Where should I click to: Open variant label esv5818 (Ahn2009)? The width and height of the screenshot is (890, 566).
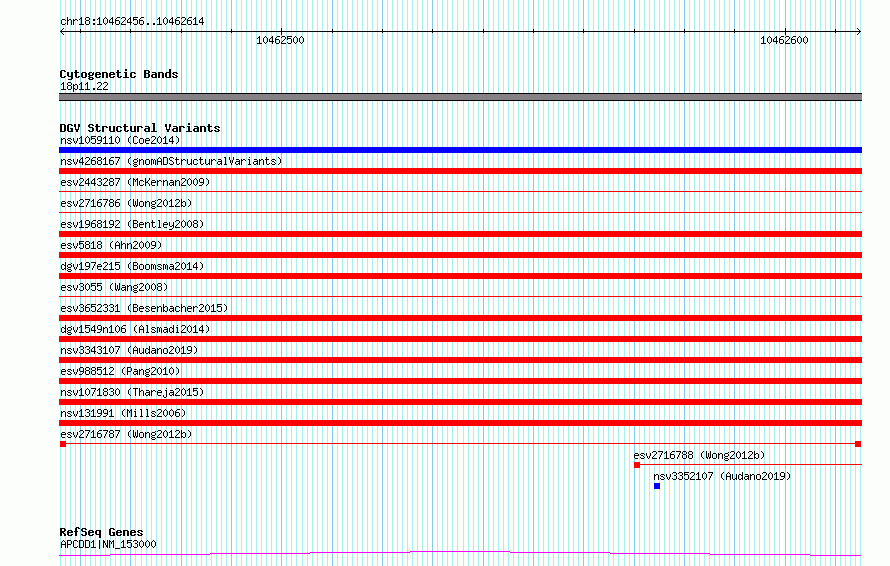coord(111,245)
